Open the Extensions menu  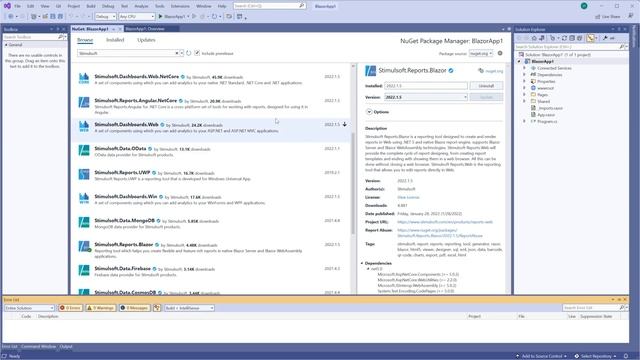tap(180, 6)
